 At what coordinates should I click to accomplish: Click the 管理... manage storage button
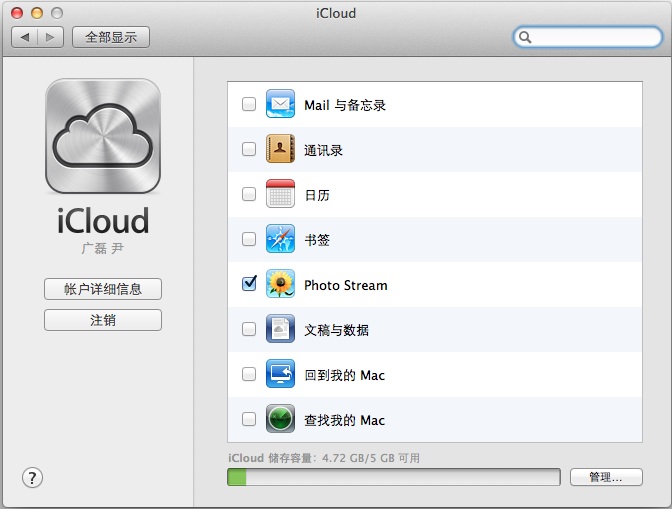coord(606,477)
